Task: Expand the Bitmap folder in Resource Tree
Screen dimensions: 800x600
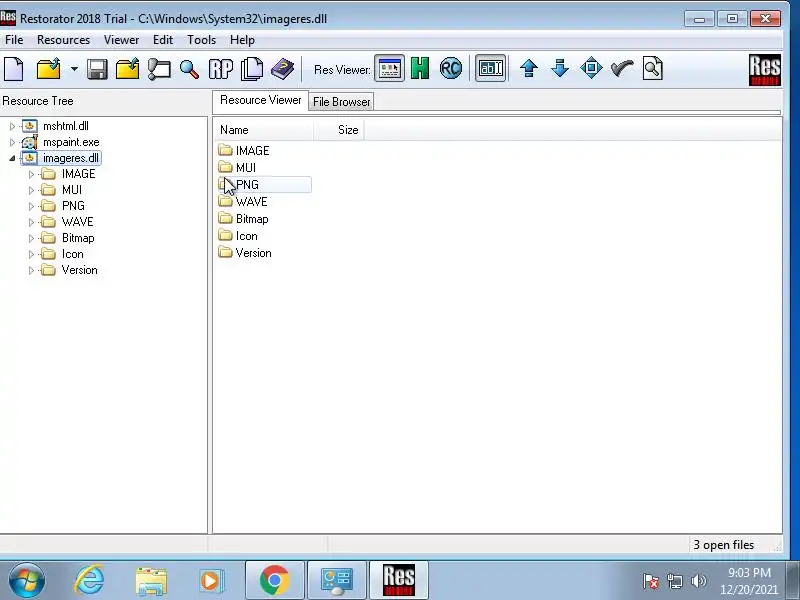Action: 31,238
